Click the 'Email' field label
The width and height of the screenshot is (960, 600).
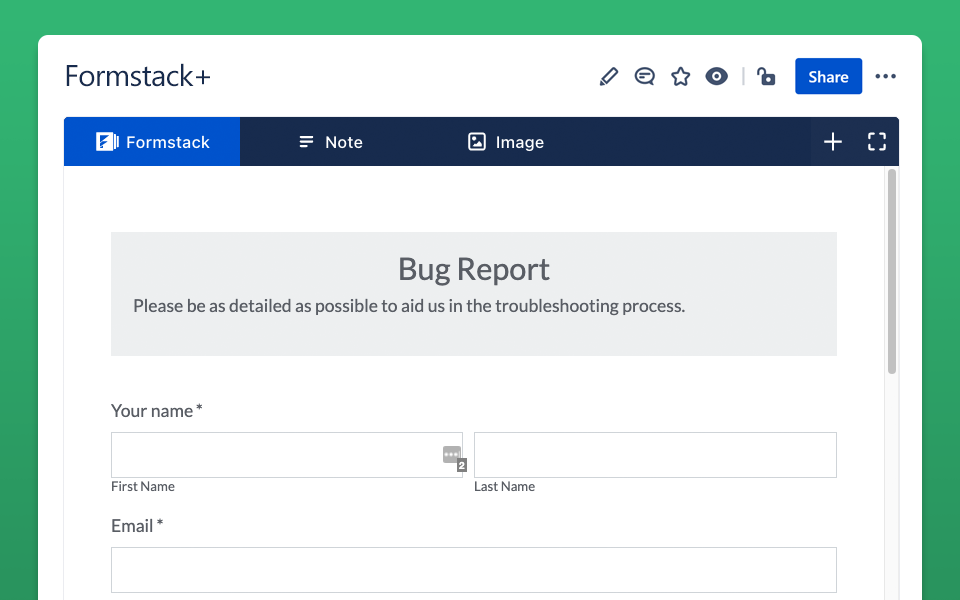click(137, 526)
